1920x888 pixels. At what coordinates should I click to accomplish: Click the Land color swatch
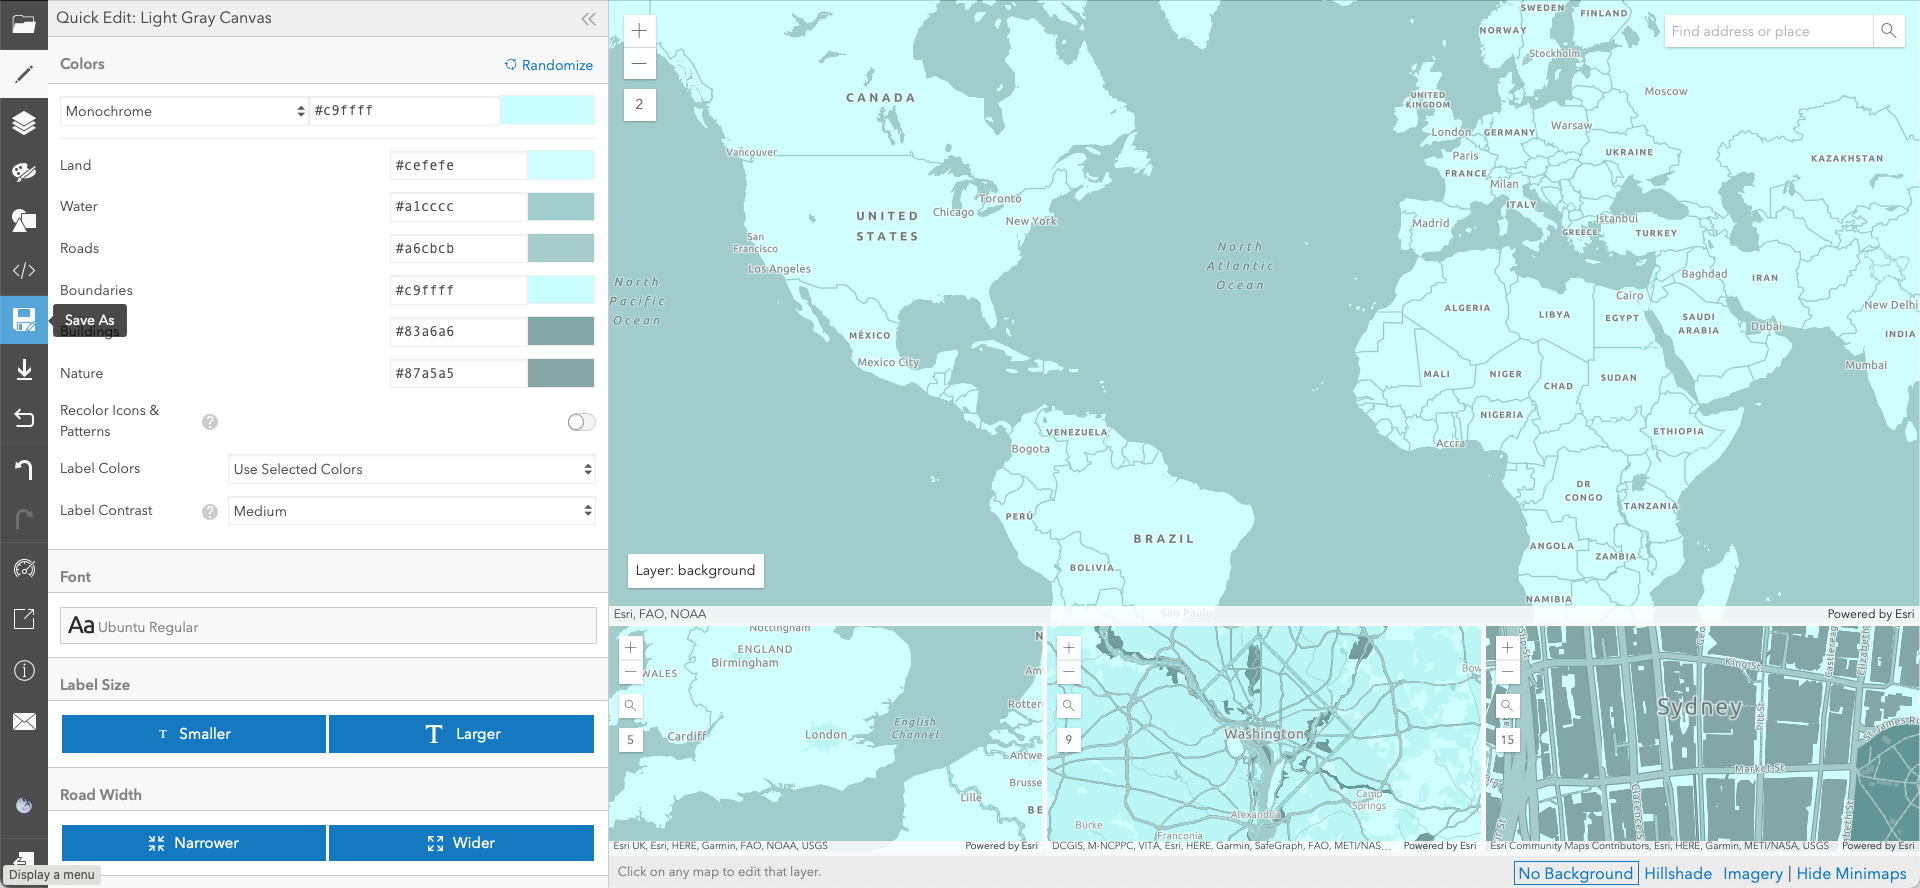pos(561,165)
